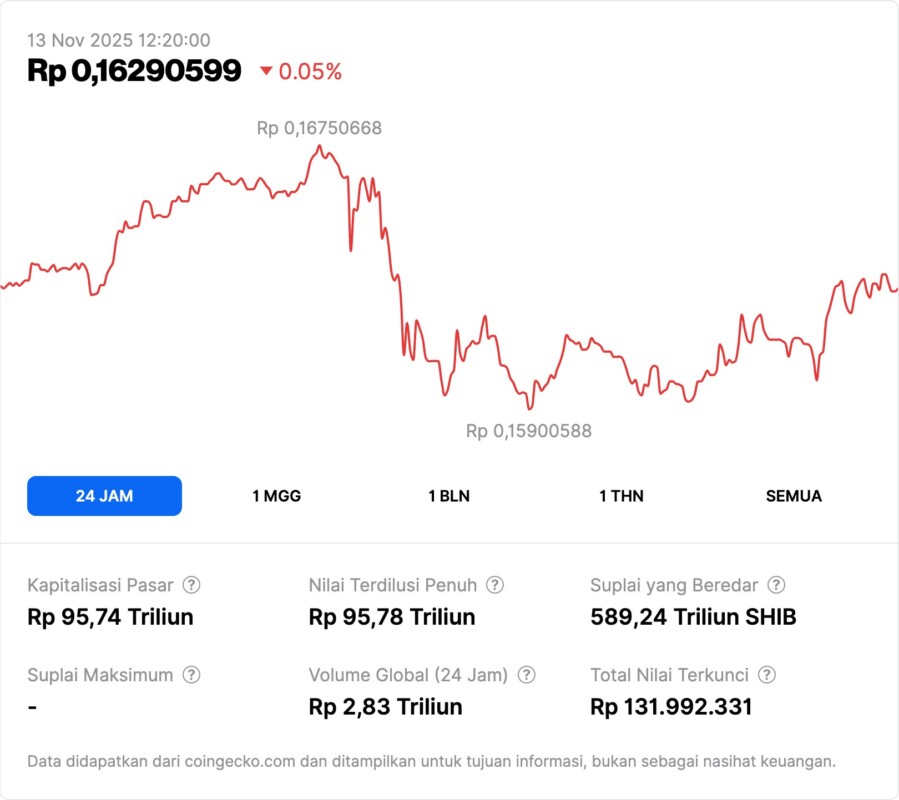Image resolution: width=899 pixels, height=800 pixels.
Task: Click the Rp 131.992.331 locked value
Action: coord(671,707)
